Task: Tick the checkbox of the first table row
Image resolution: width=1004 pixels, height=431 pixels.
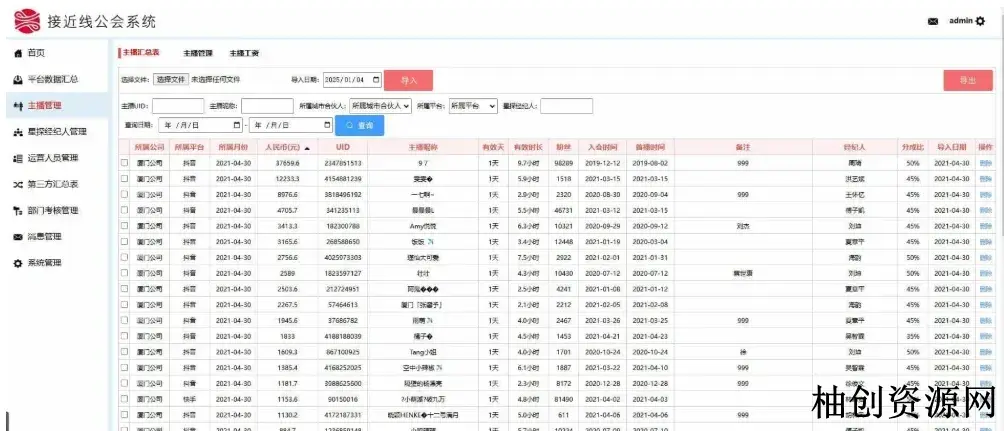Action: point(125,162)
